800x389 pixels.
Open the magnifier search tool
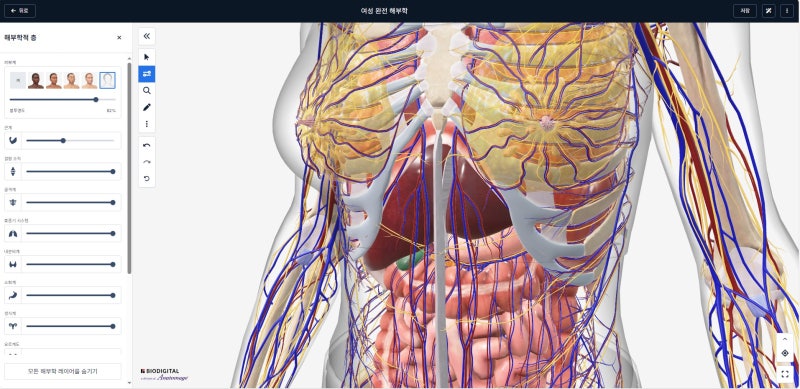tap(147, 91)
